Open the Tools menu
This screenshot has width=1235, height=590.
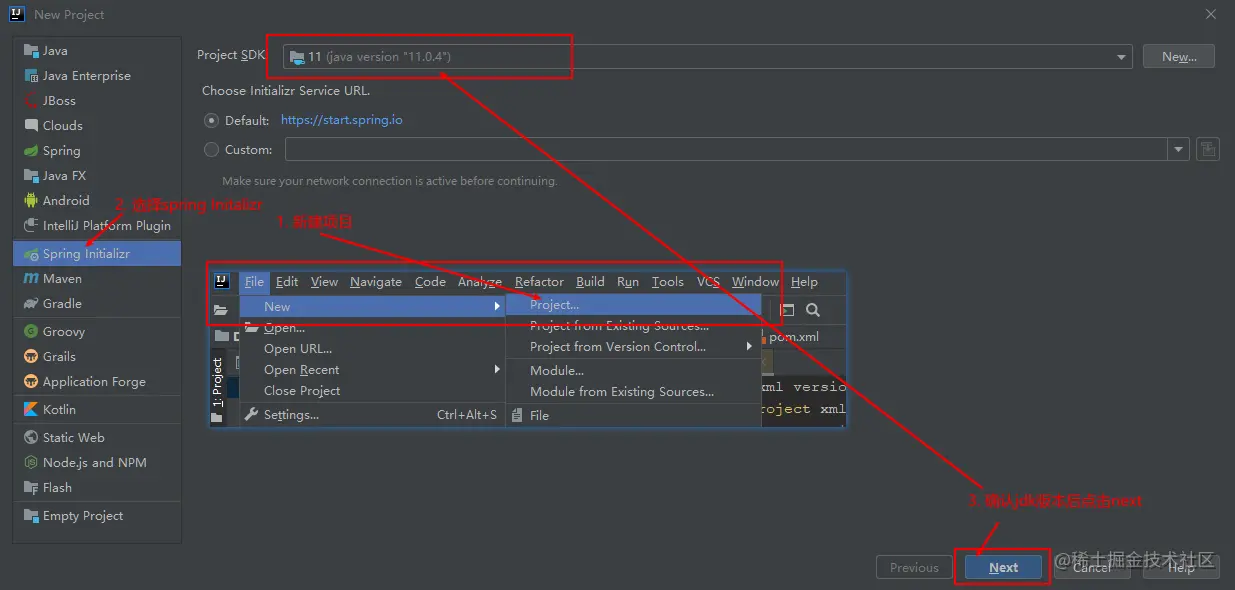667,282
